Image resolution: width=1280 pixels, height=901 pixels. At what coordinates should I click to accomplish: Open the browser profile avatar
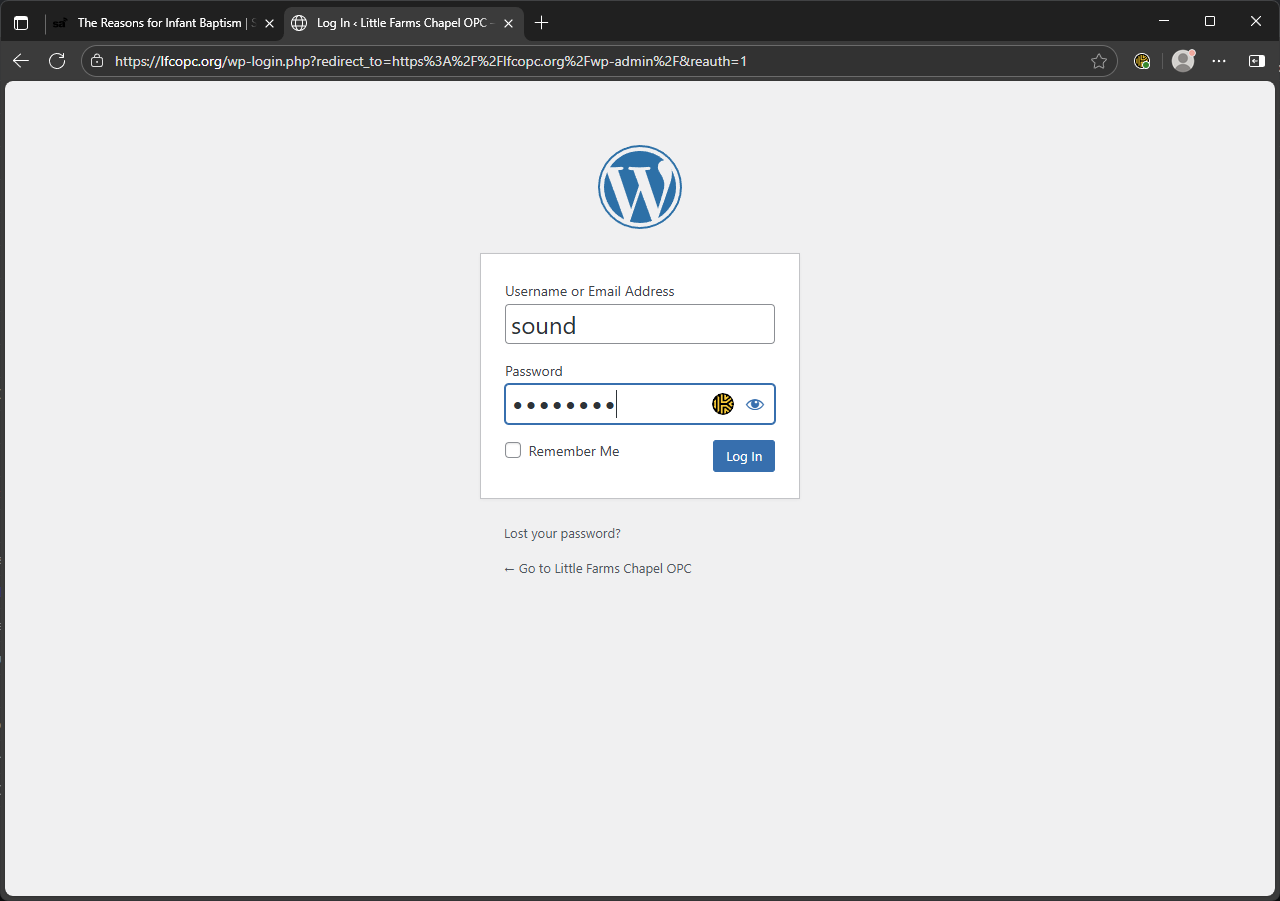pos(1183,61)
